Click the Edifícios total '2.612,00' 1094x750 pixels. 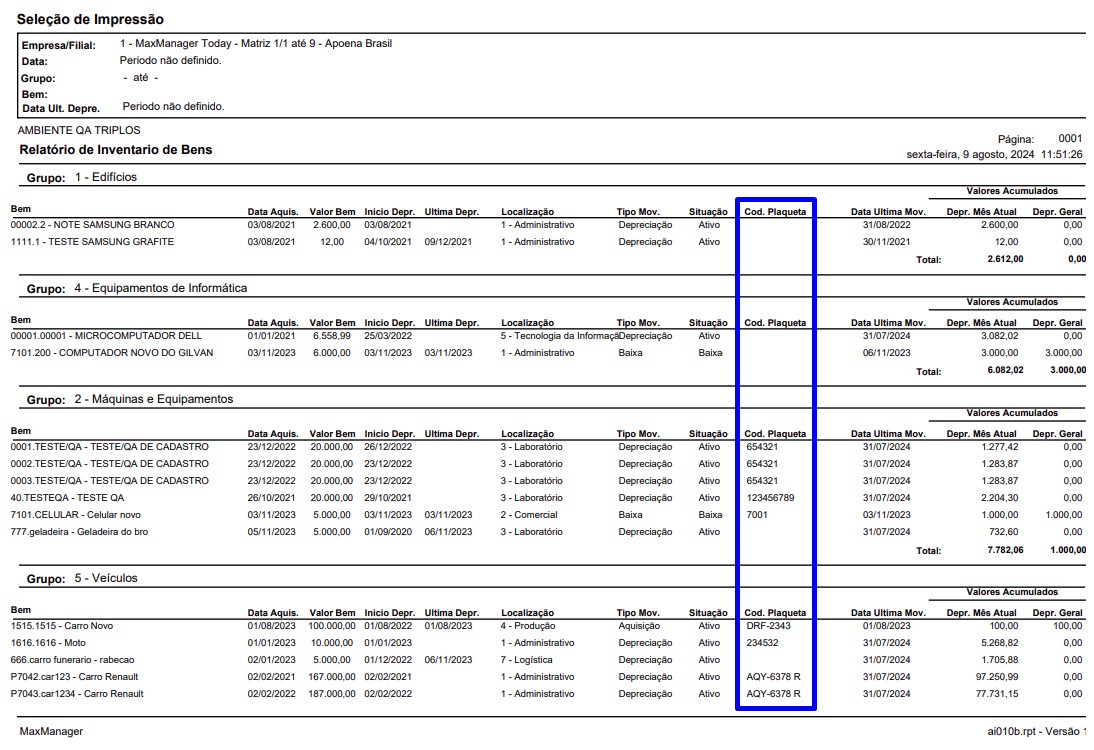(x=1005, y=259)
